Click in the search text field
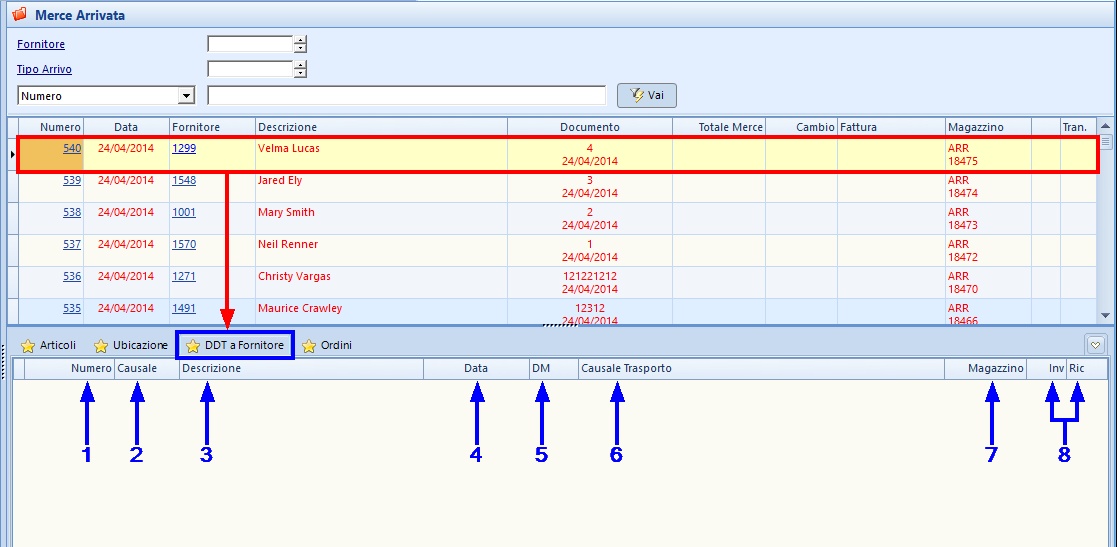 (406, 96)
